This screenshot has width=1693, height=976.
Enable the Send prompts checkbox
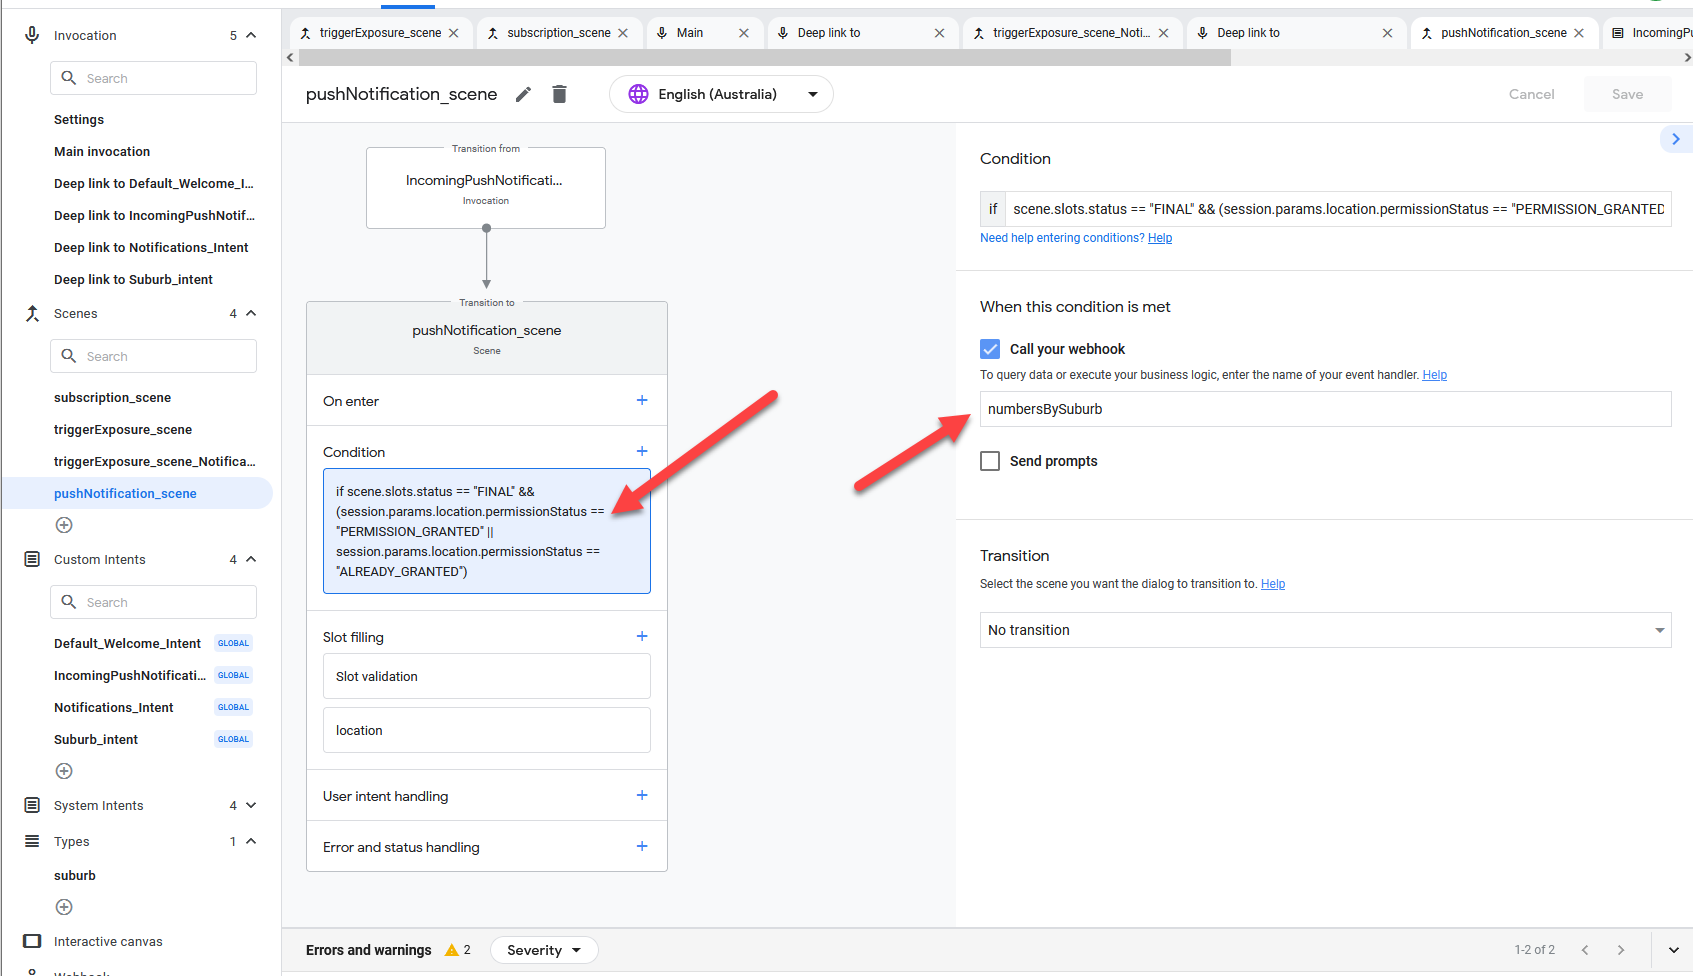pyautogui.click(x=990, y=461)
